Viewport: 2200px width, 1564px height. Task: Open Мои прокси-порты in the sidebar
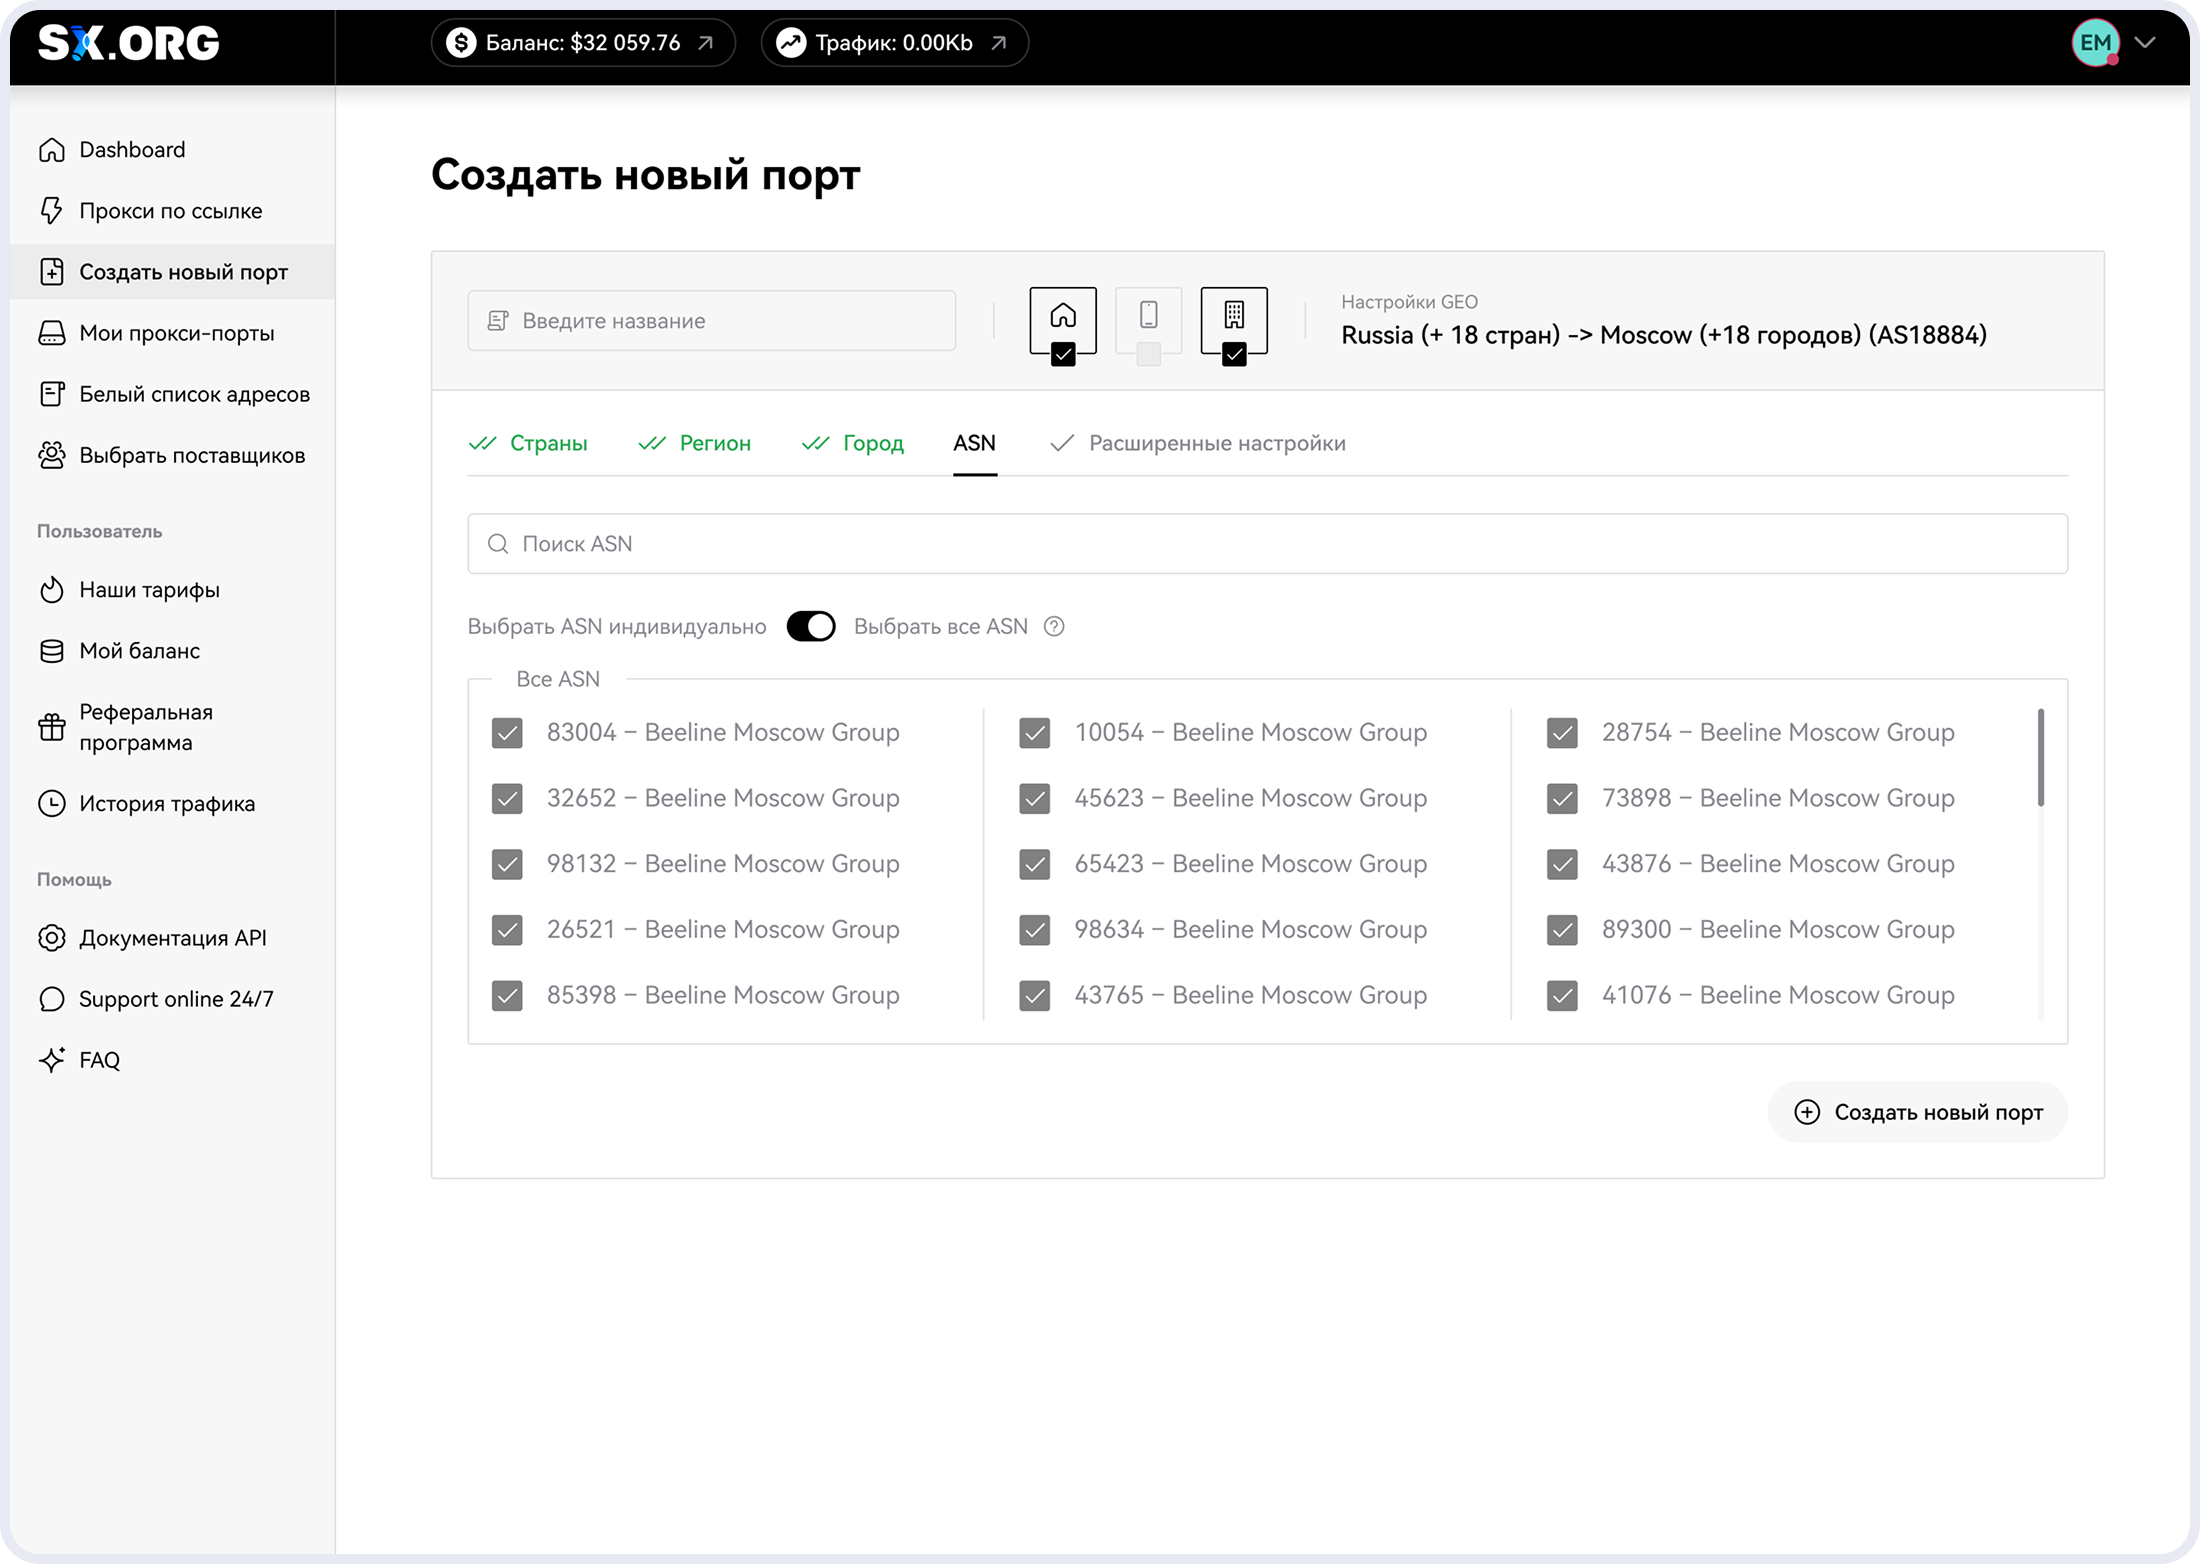coord(176,333)
